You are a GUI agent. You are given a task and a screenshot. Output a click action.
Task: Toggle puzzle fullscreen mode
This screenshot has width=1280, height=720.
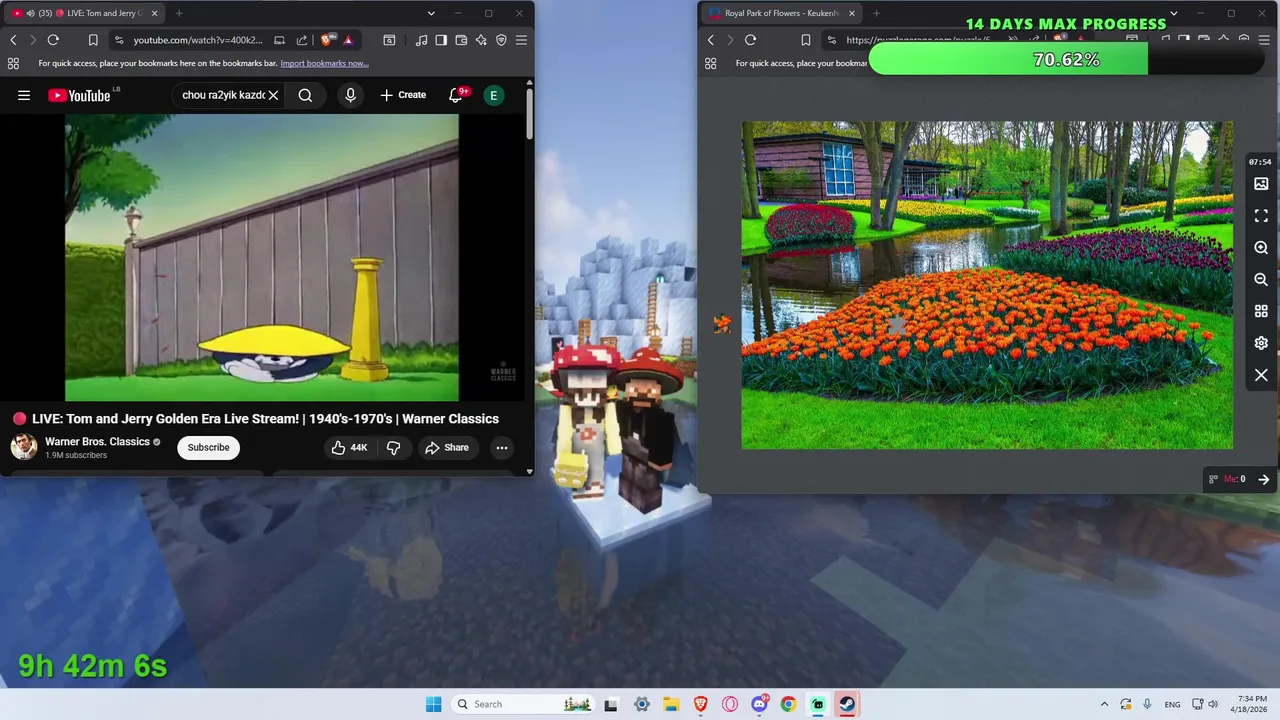1261,216
